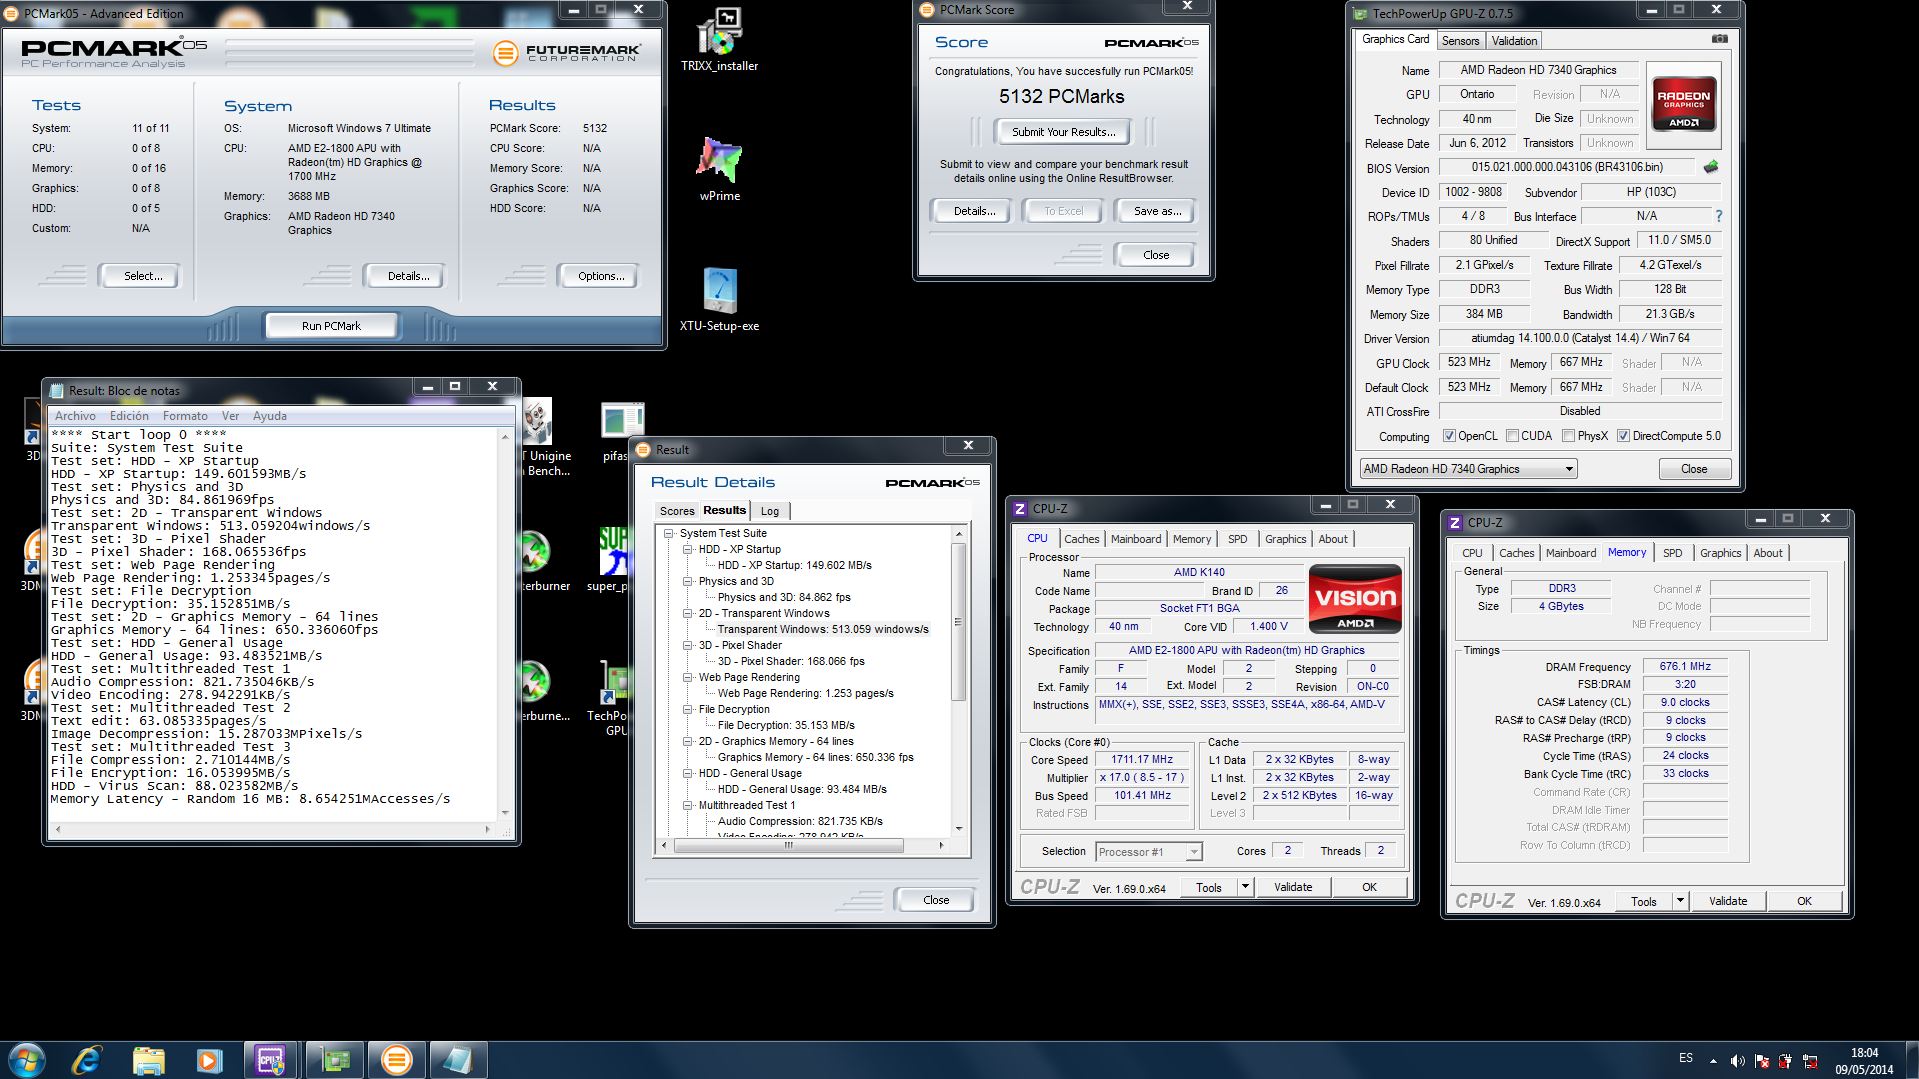Open Windows Explorer from the taskbar
Image resolution: width=1919 pixels, height=1079 pixels.
click(x=148, y=1059)
